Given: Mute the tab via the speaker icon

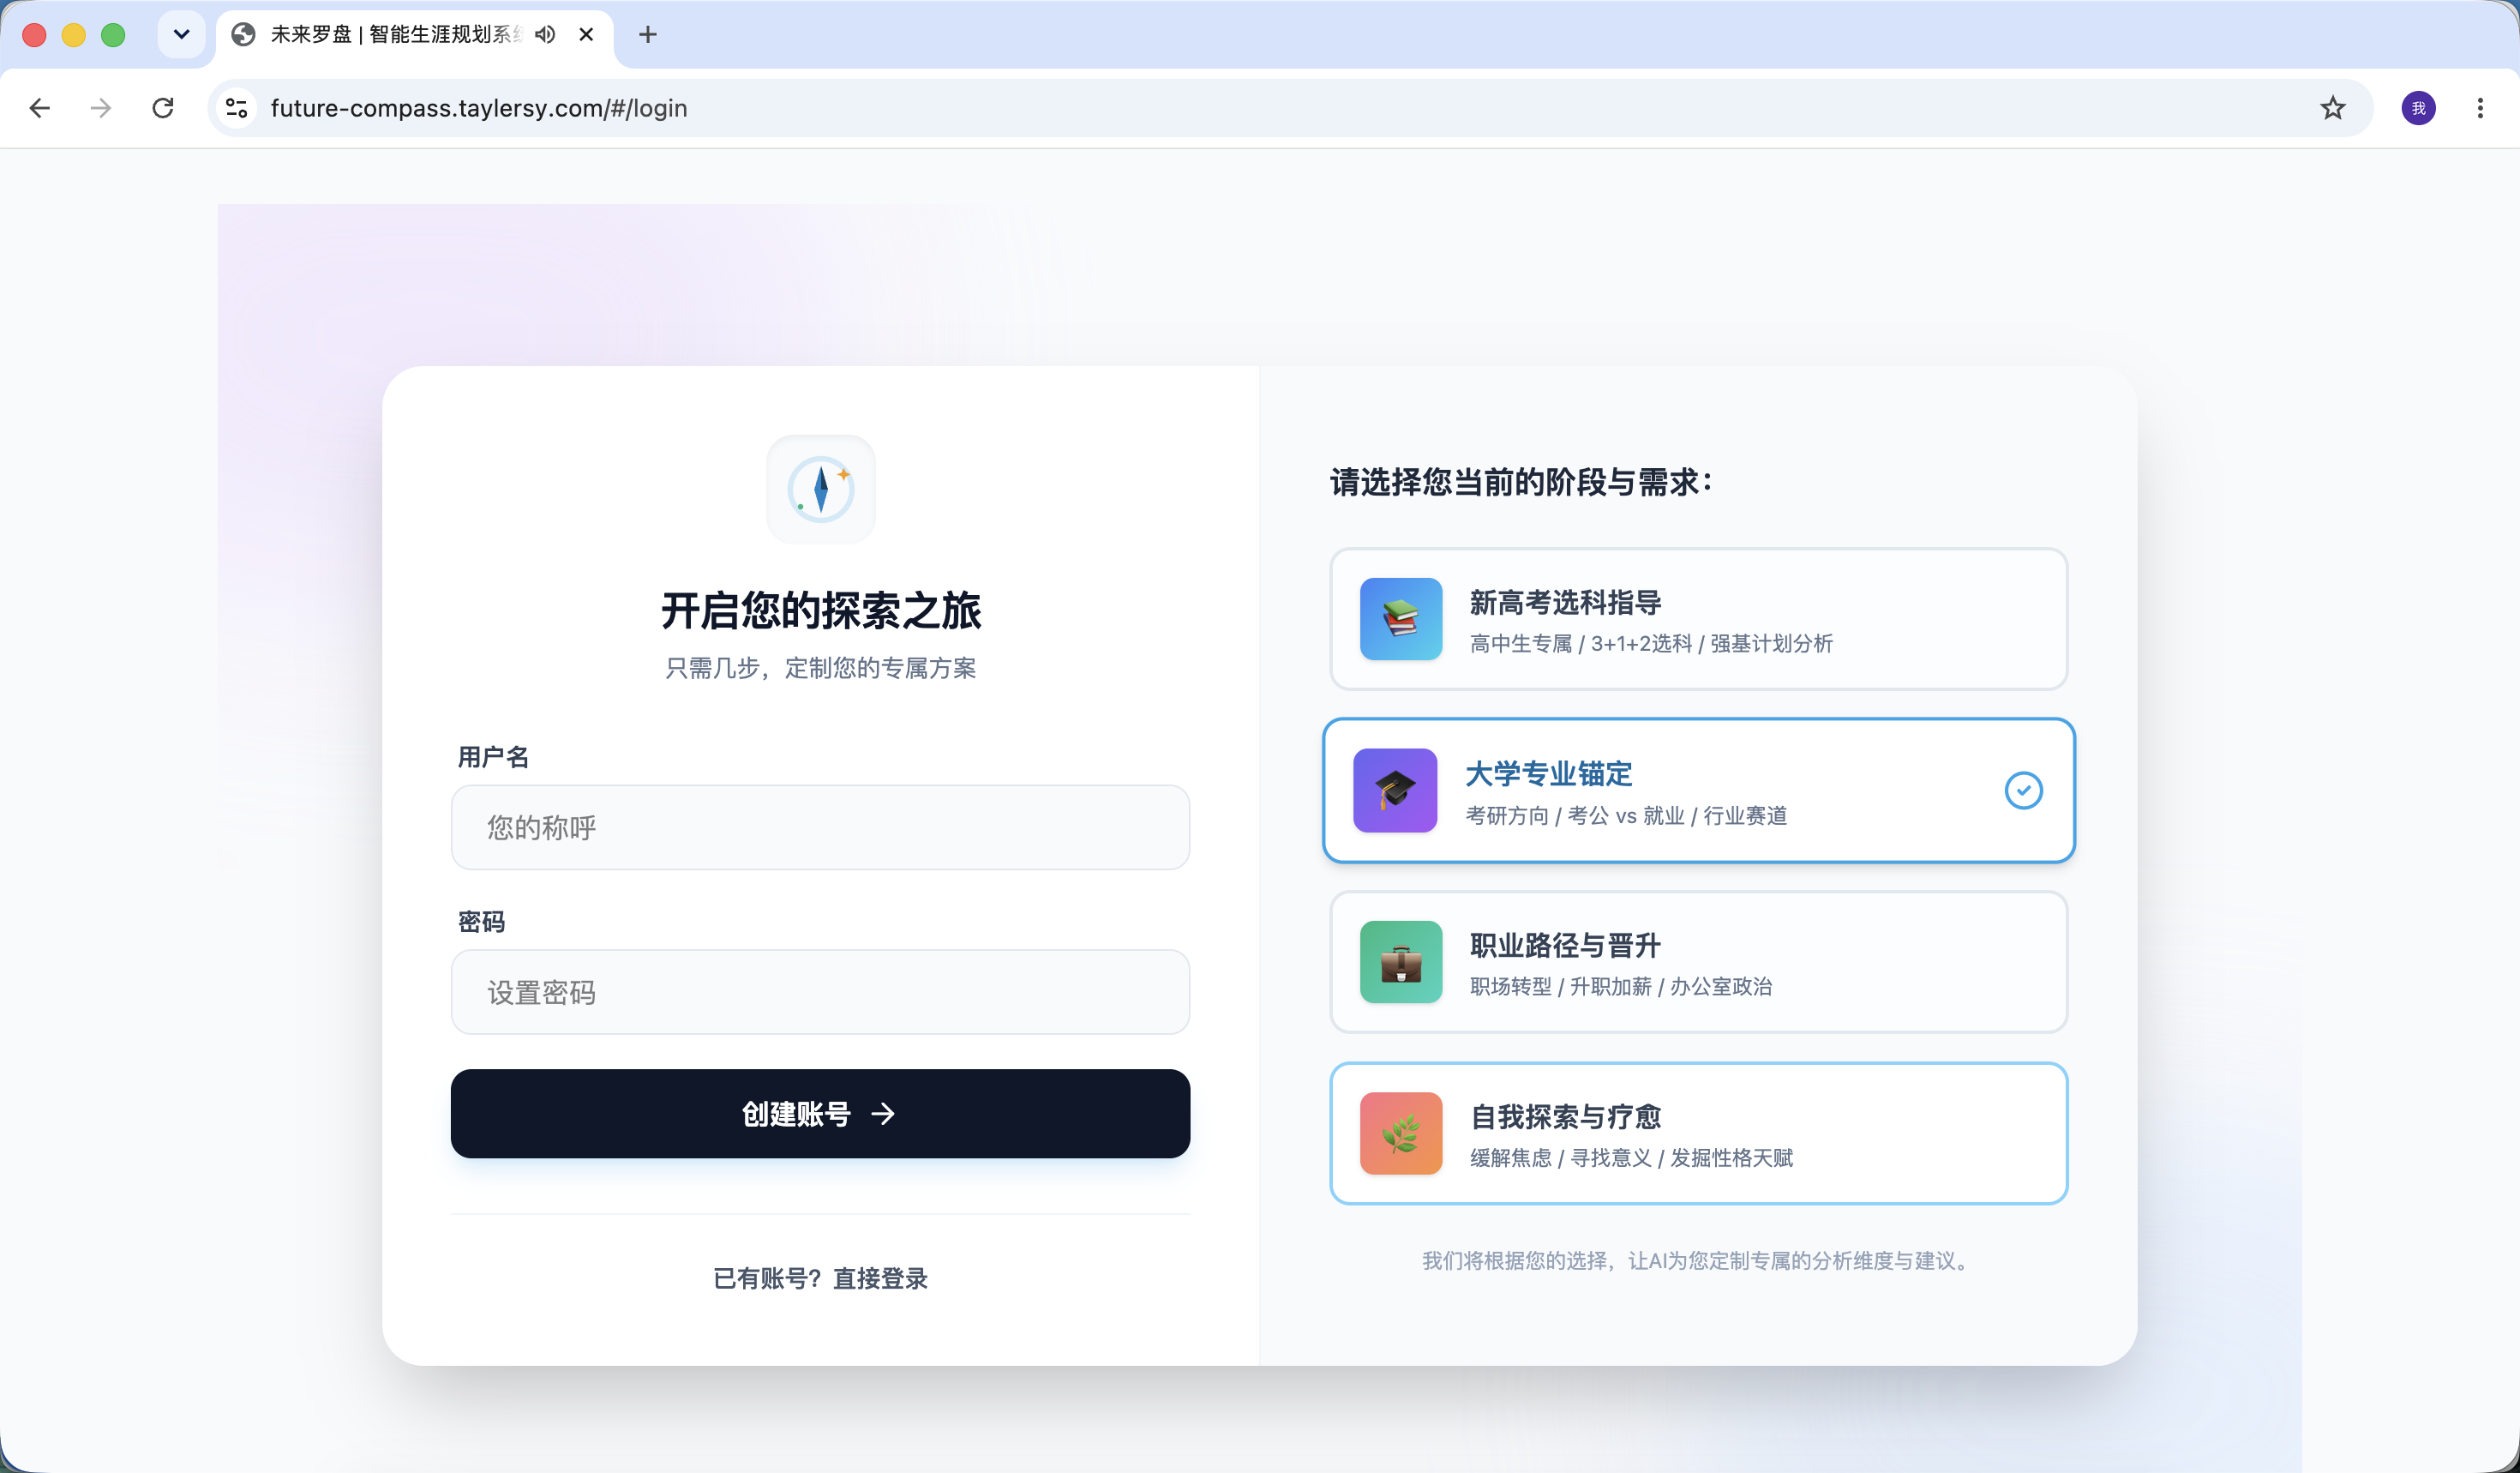Looking at the screenshot, I should click(545, 35).
